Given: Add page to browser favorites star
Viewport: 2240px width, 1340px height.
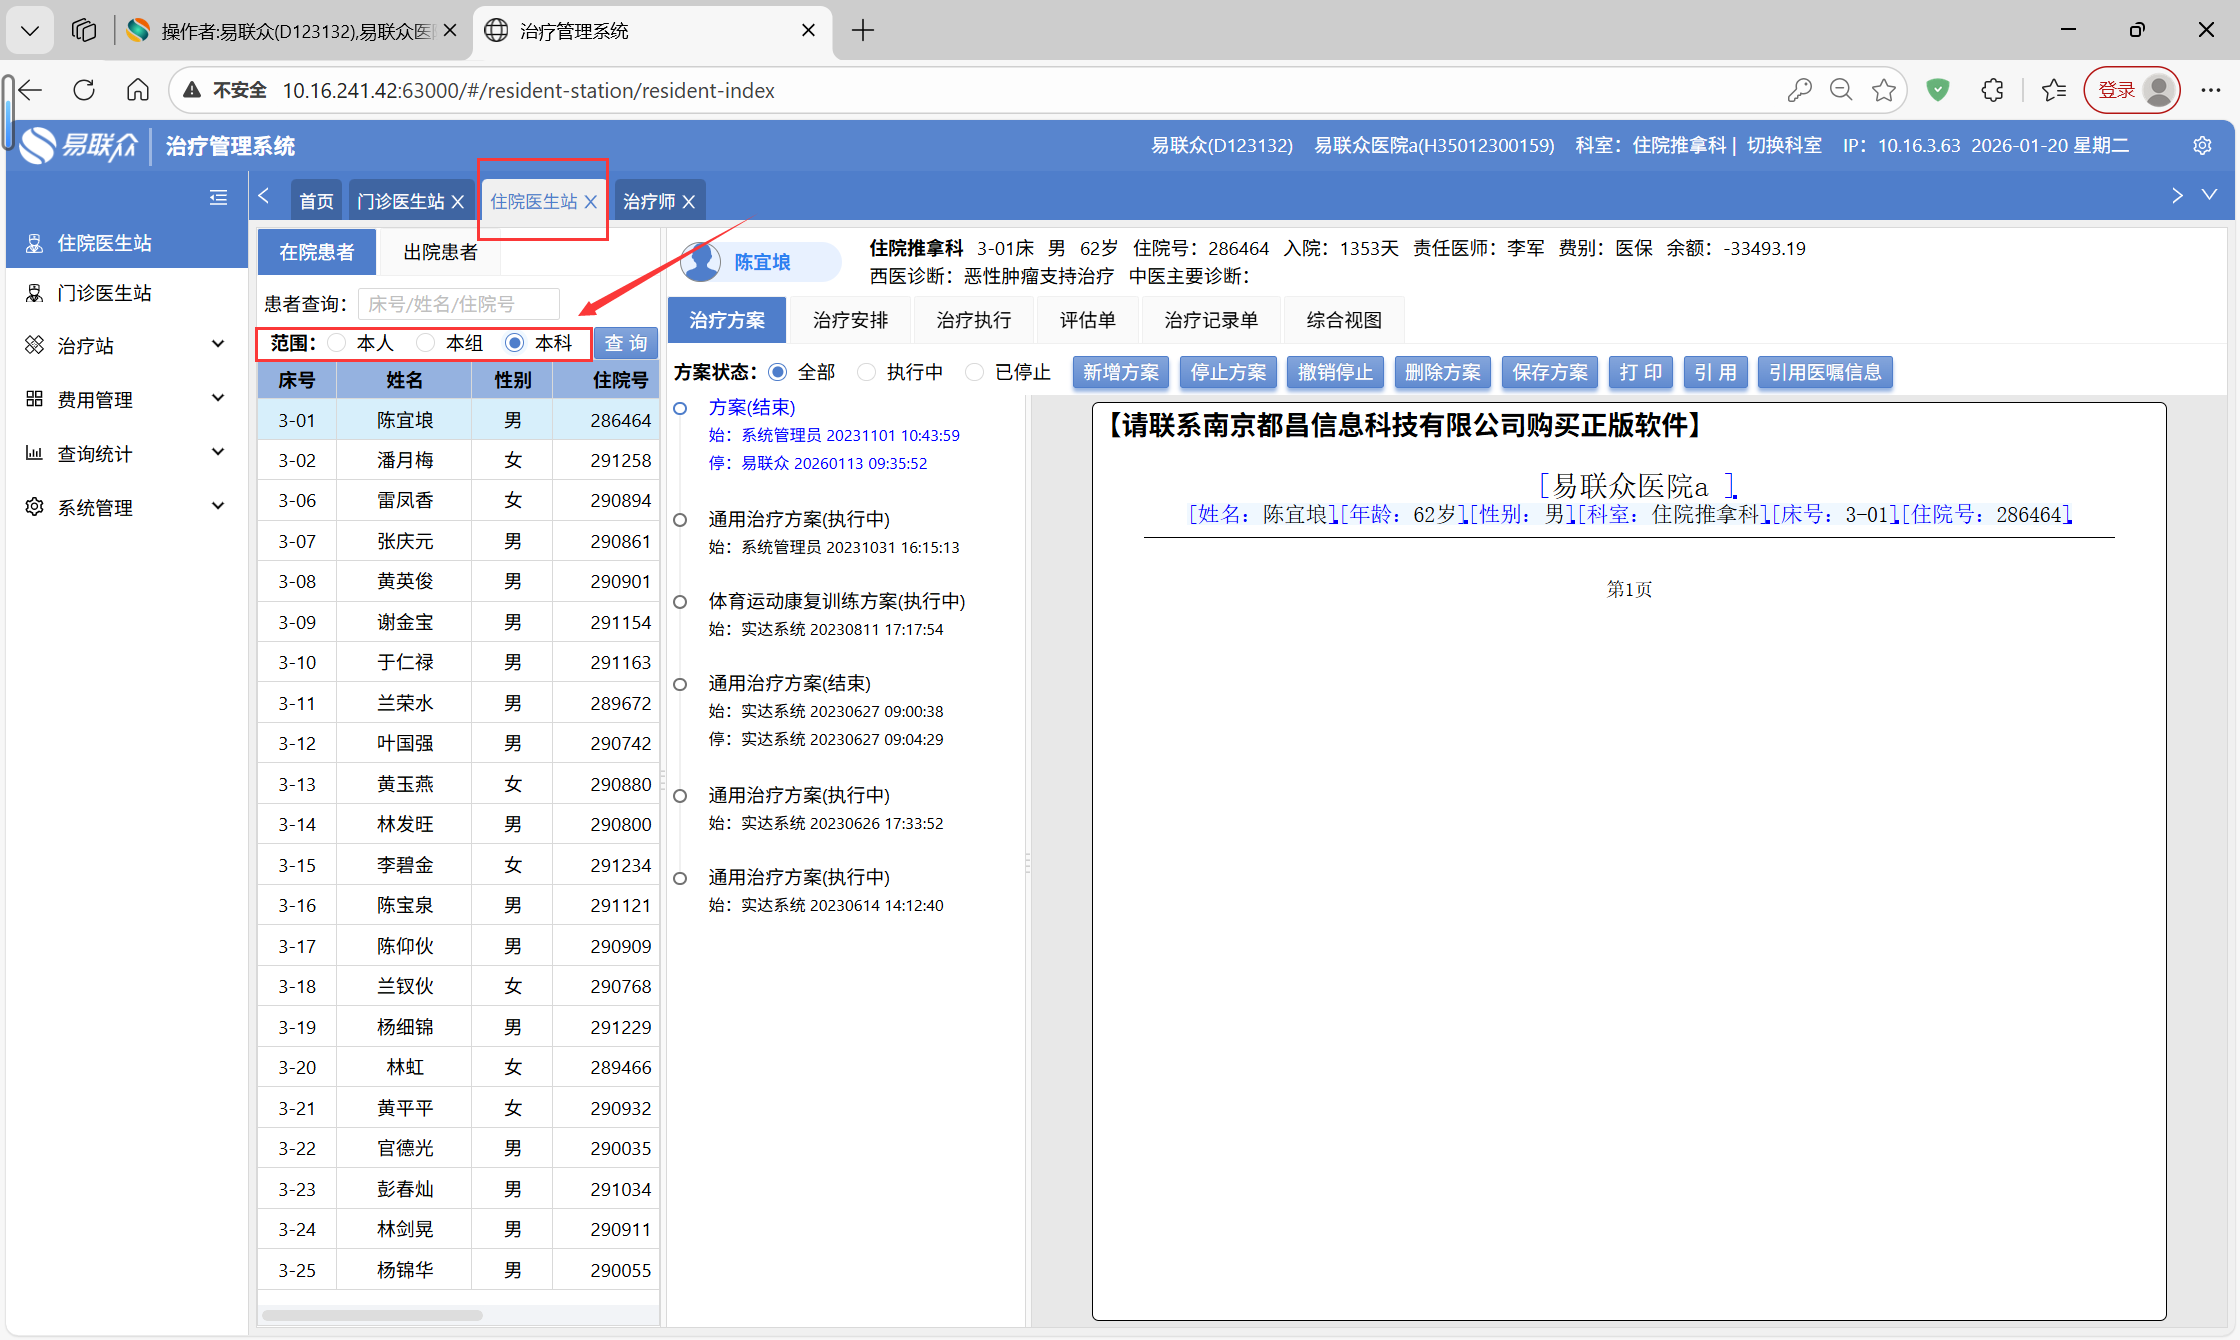Looking at the screenshot, I should 1884,90.
